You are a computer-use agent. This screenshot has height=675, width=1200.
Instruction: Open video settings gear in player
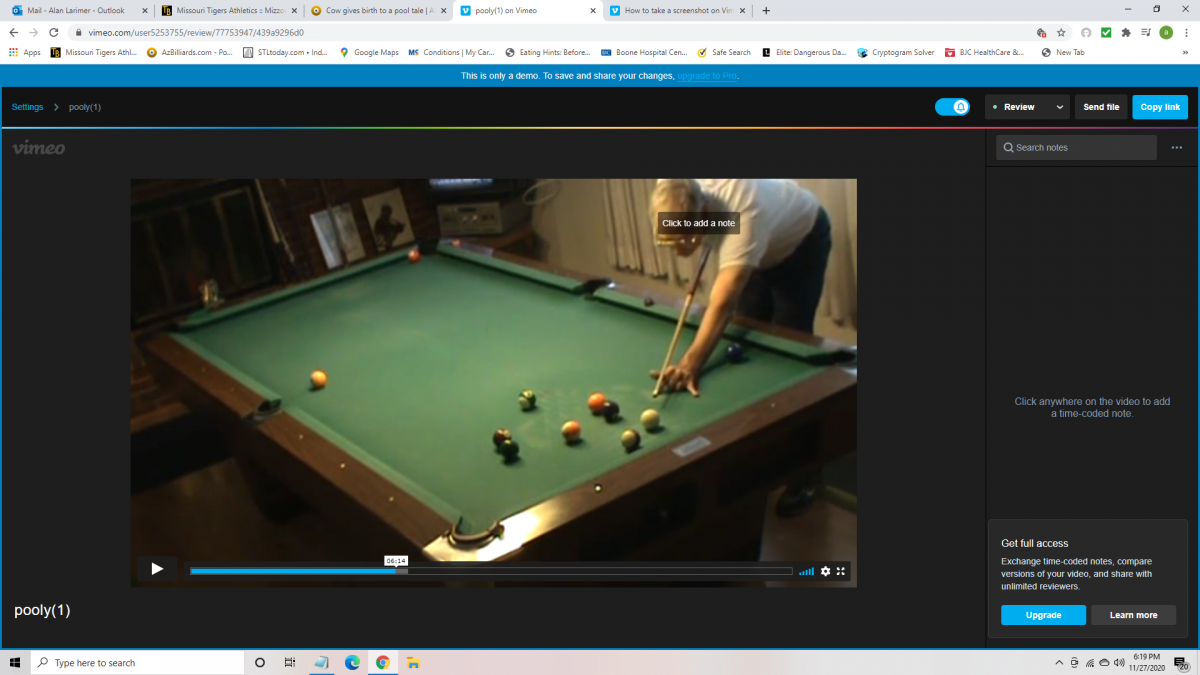825,571
